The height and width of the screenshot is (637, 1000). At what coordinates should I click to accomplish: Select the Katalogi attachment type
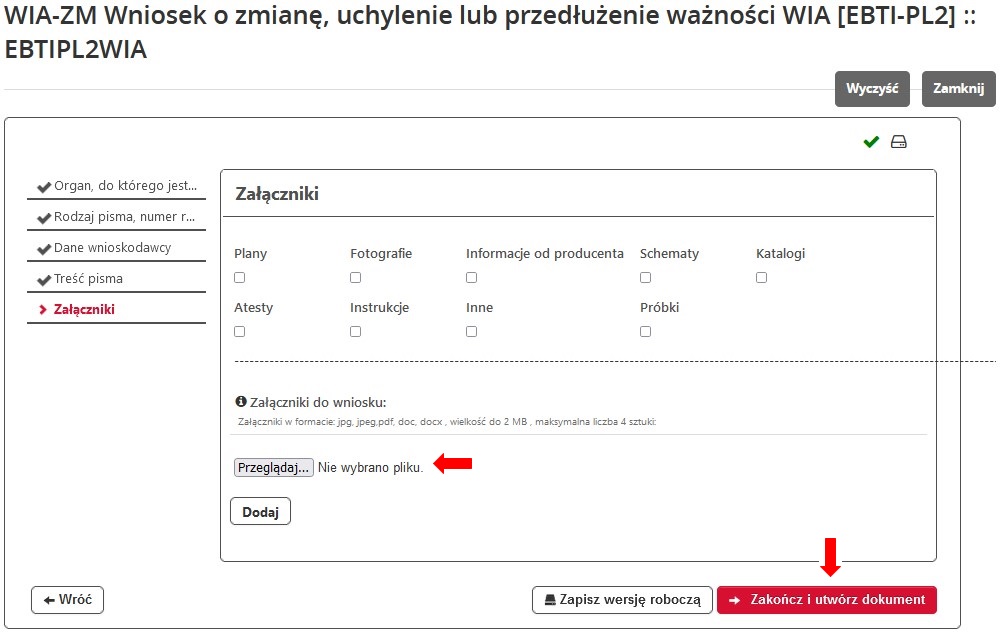[761, 277]
